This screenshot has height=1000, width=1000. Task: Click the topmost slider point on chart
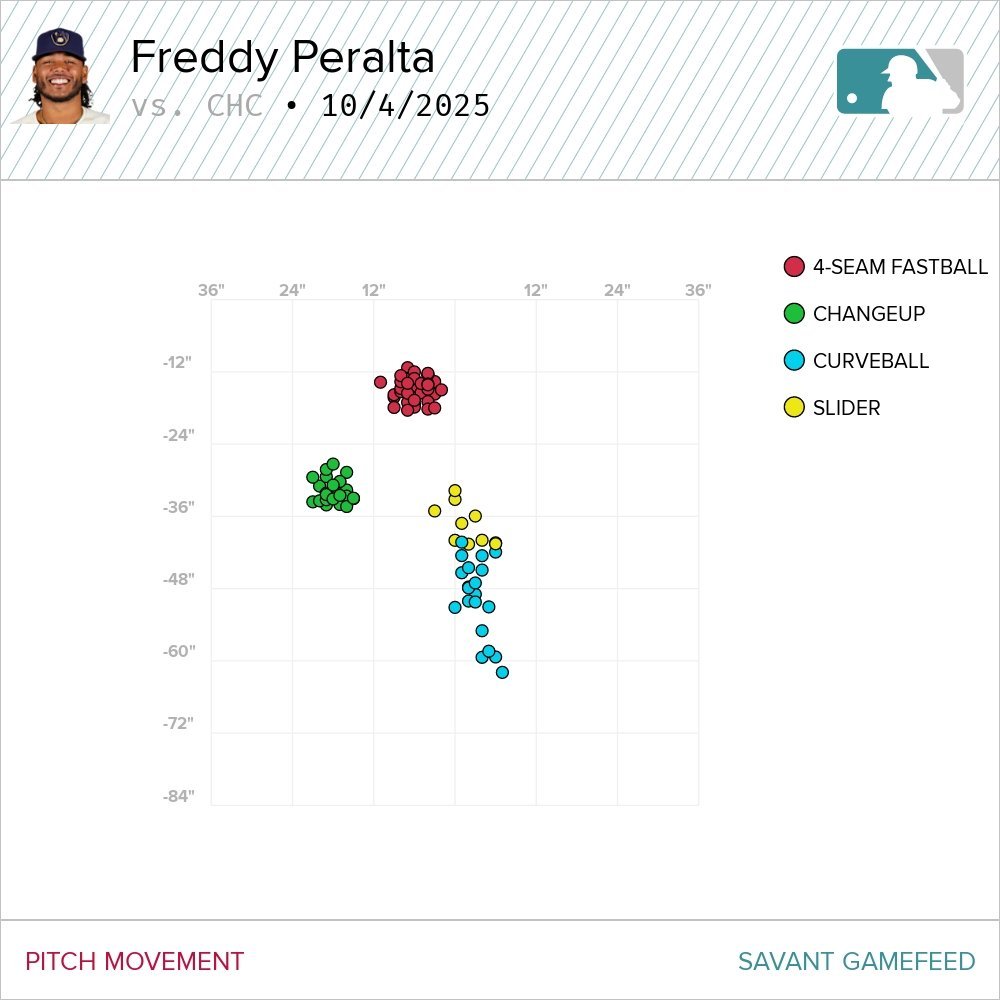tap(455, 490)
